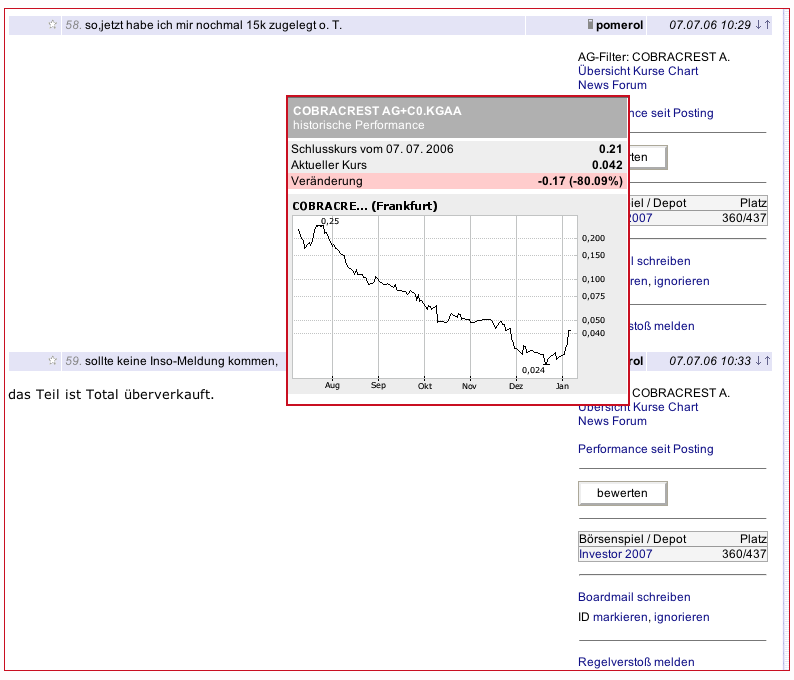Open Übersicht link under post 58 AG-Filter
The height and width of the screenshot is (680, 794).
[604, 71]
